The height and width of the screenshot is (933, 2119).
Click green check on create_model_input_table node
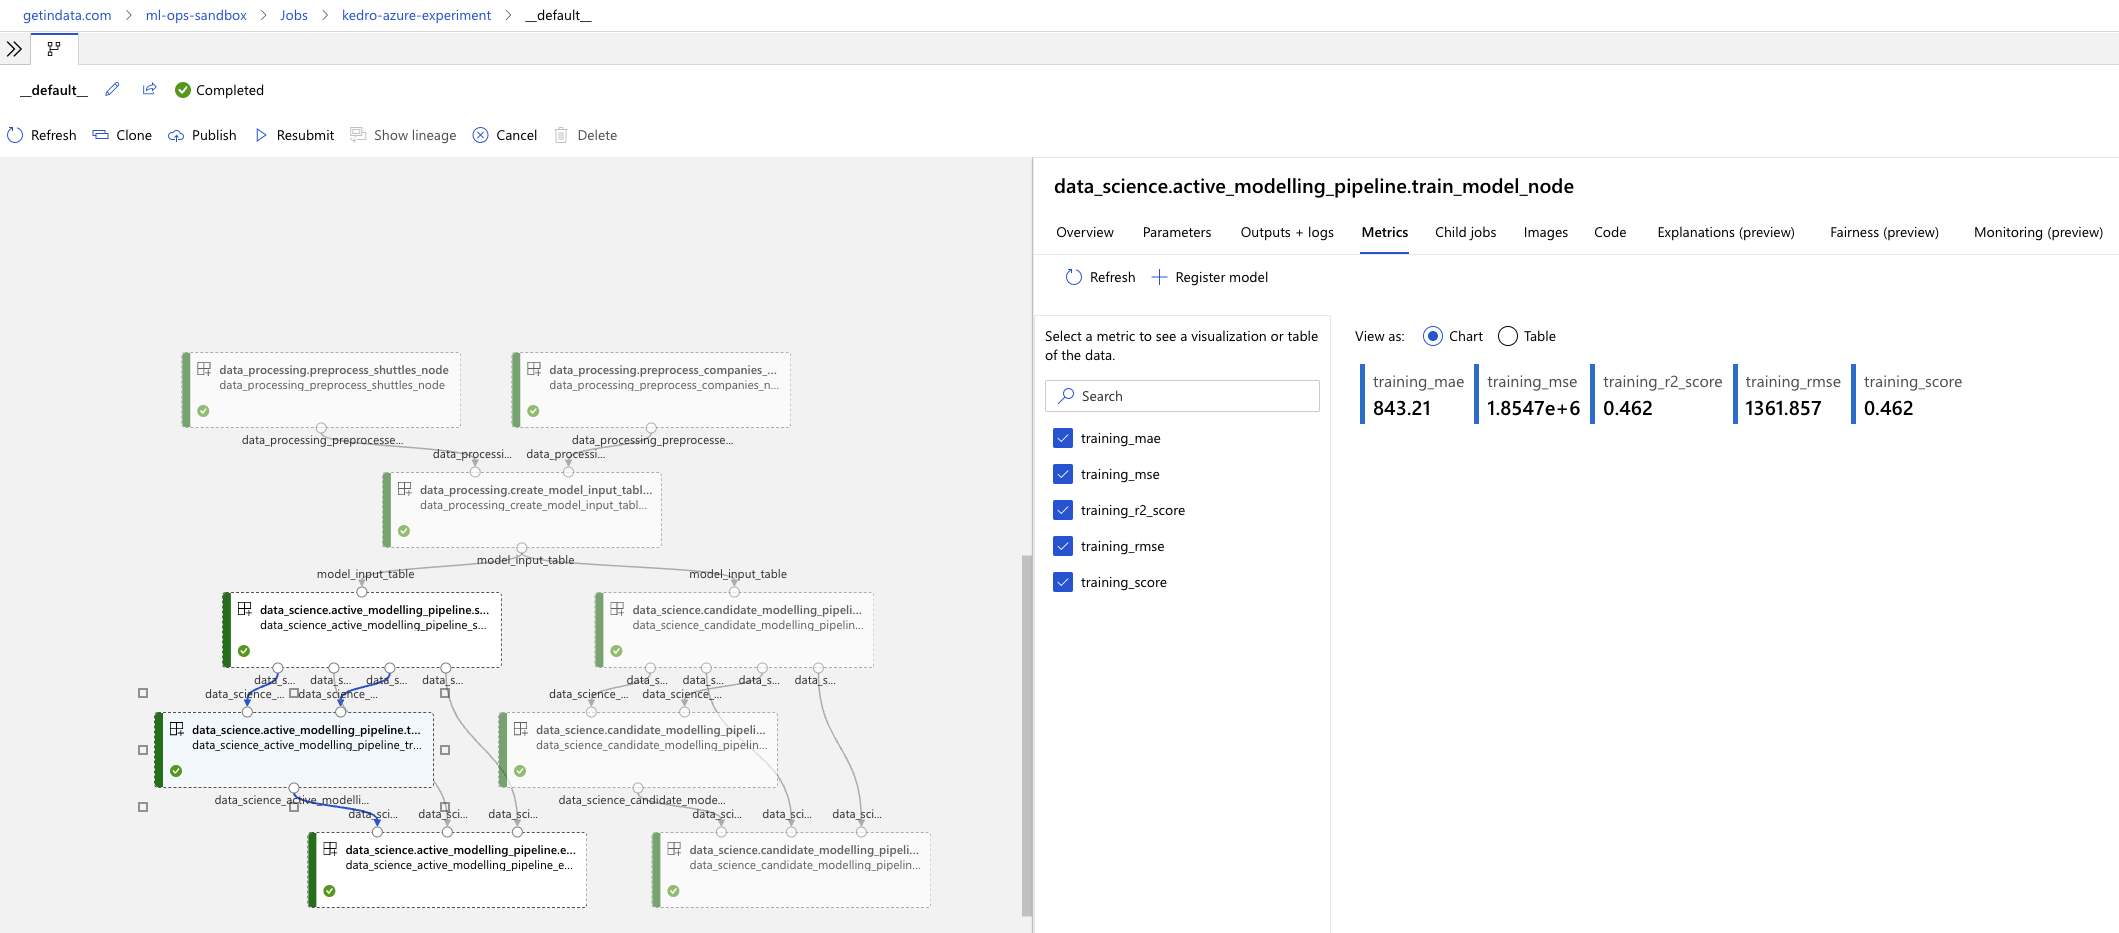405,531
